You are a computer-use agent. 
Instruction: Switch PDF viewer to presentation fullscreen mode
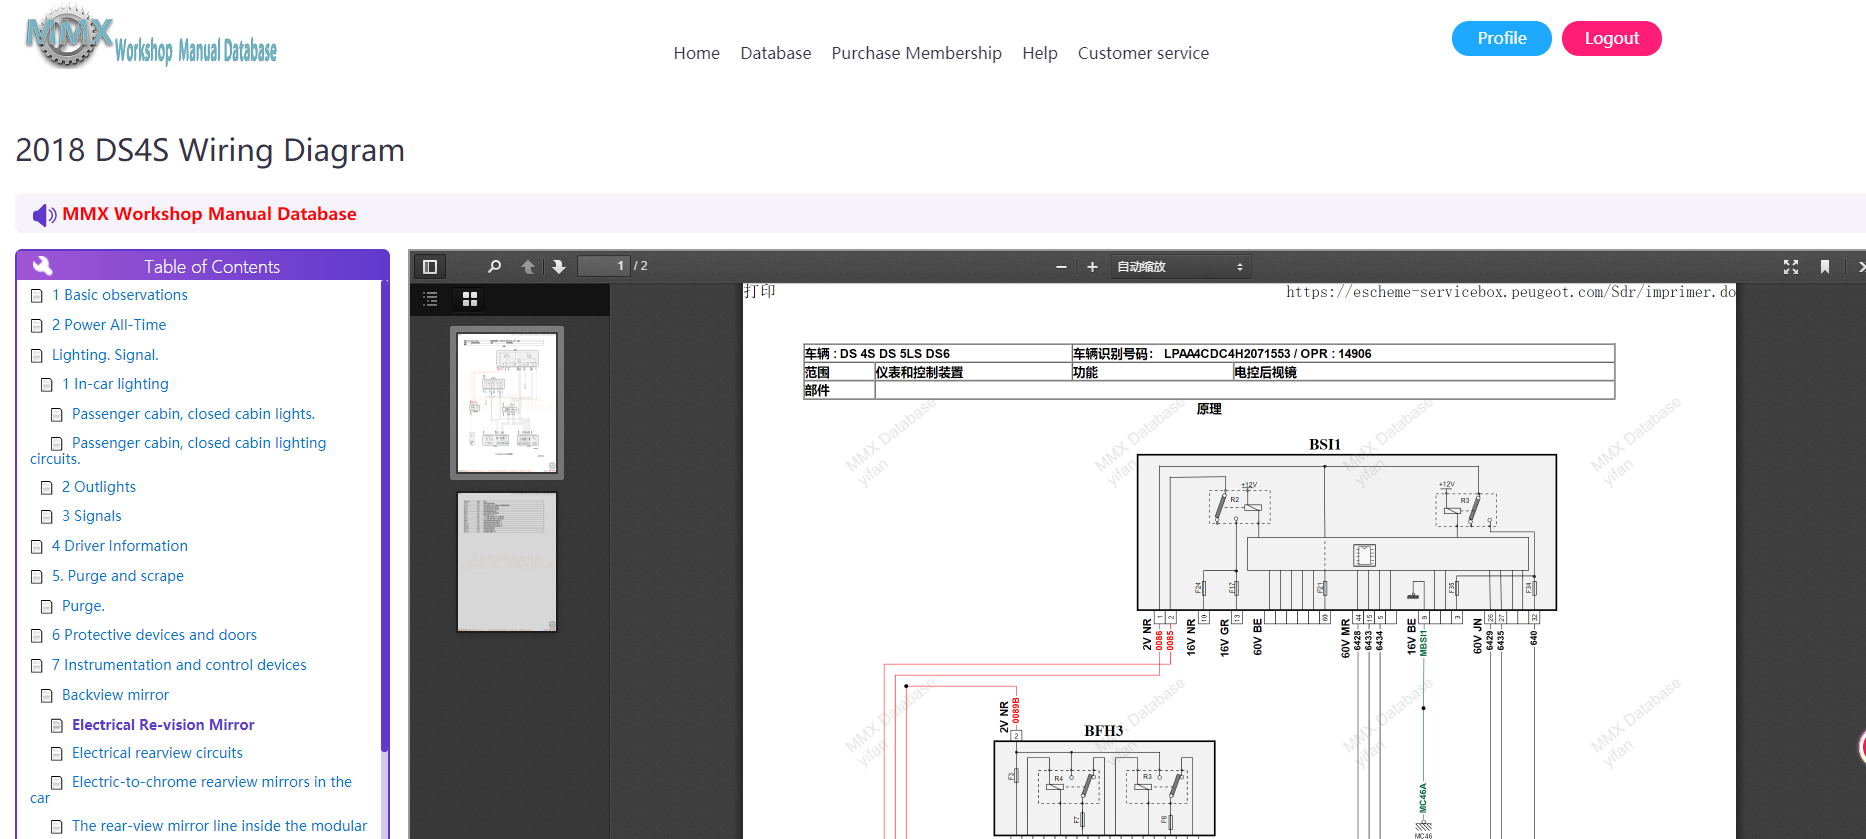tap(1791, 267)
